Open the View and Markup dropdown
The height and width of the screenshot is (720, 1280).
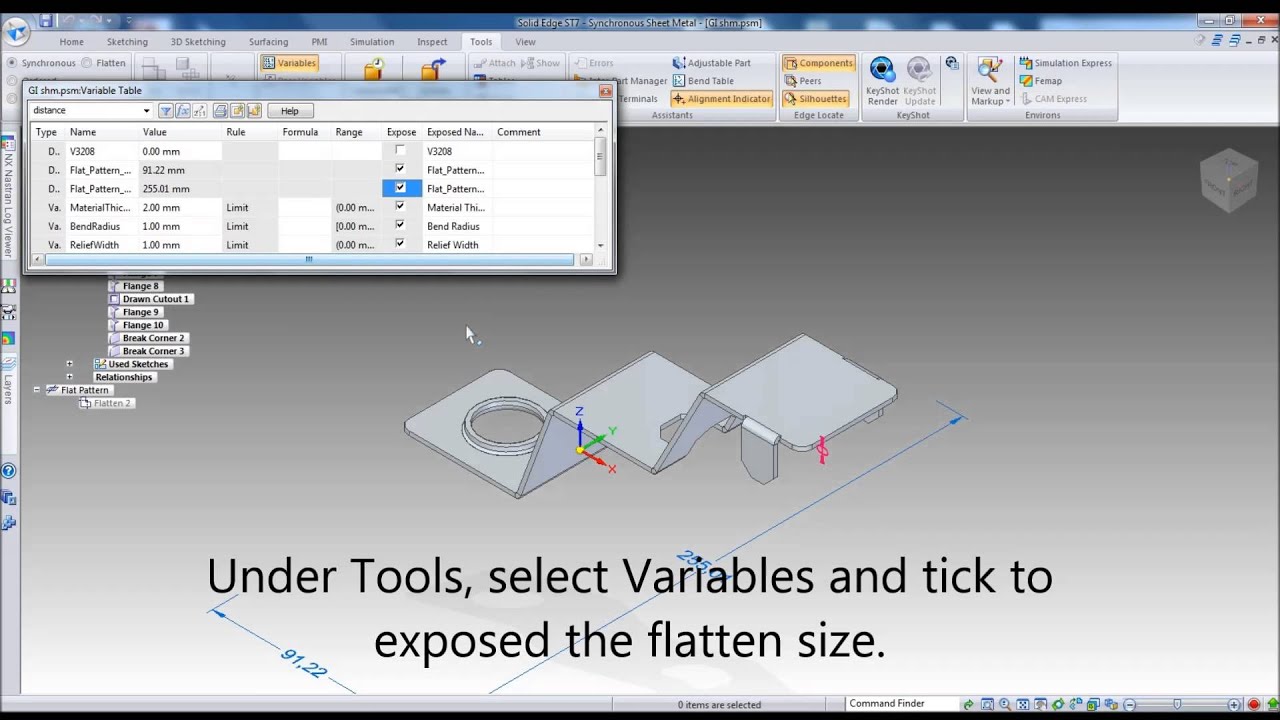990,82
